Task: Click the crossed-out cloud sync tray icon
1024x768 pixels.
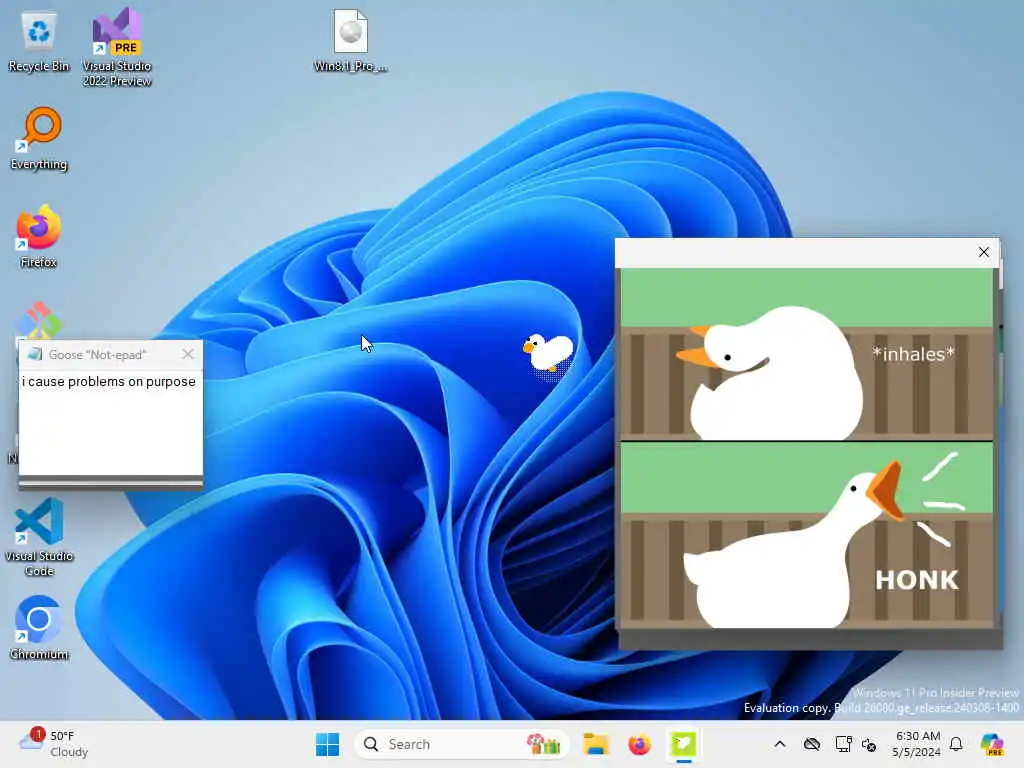Action: coord(812,744)
